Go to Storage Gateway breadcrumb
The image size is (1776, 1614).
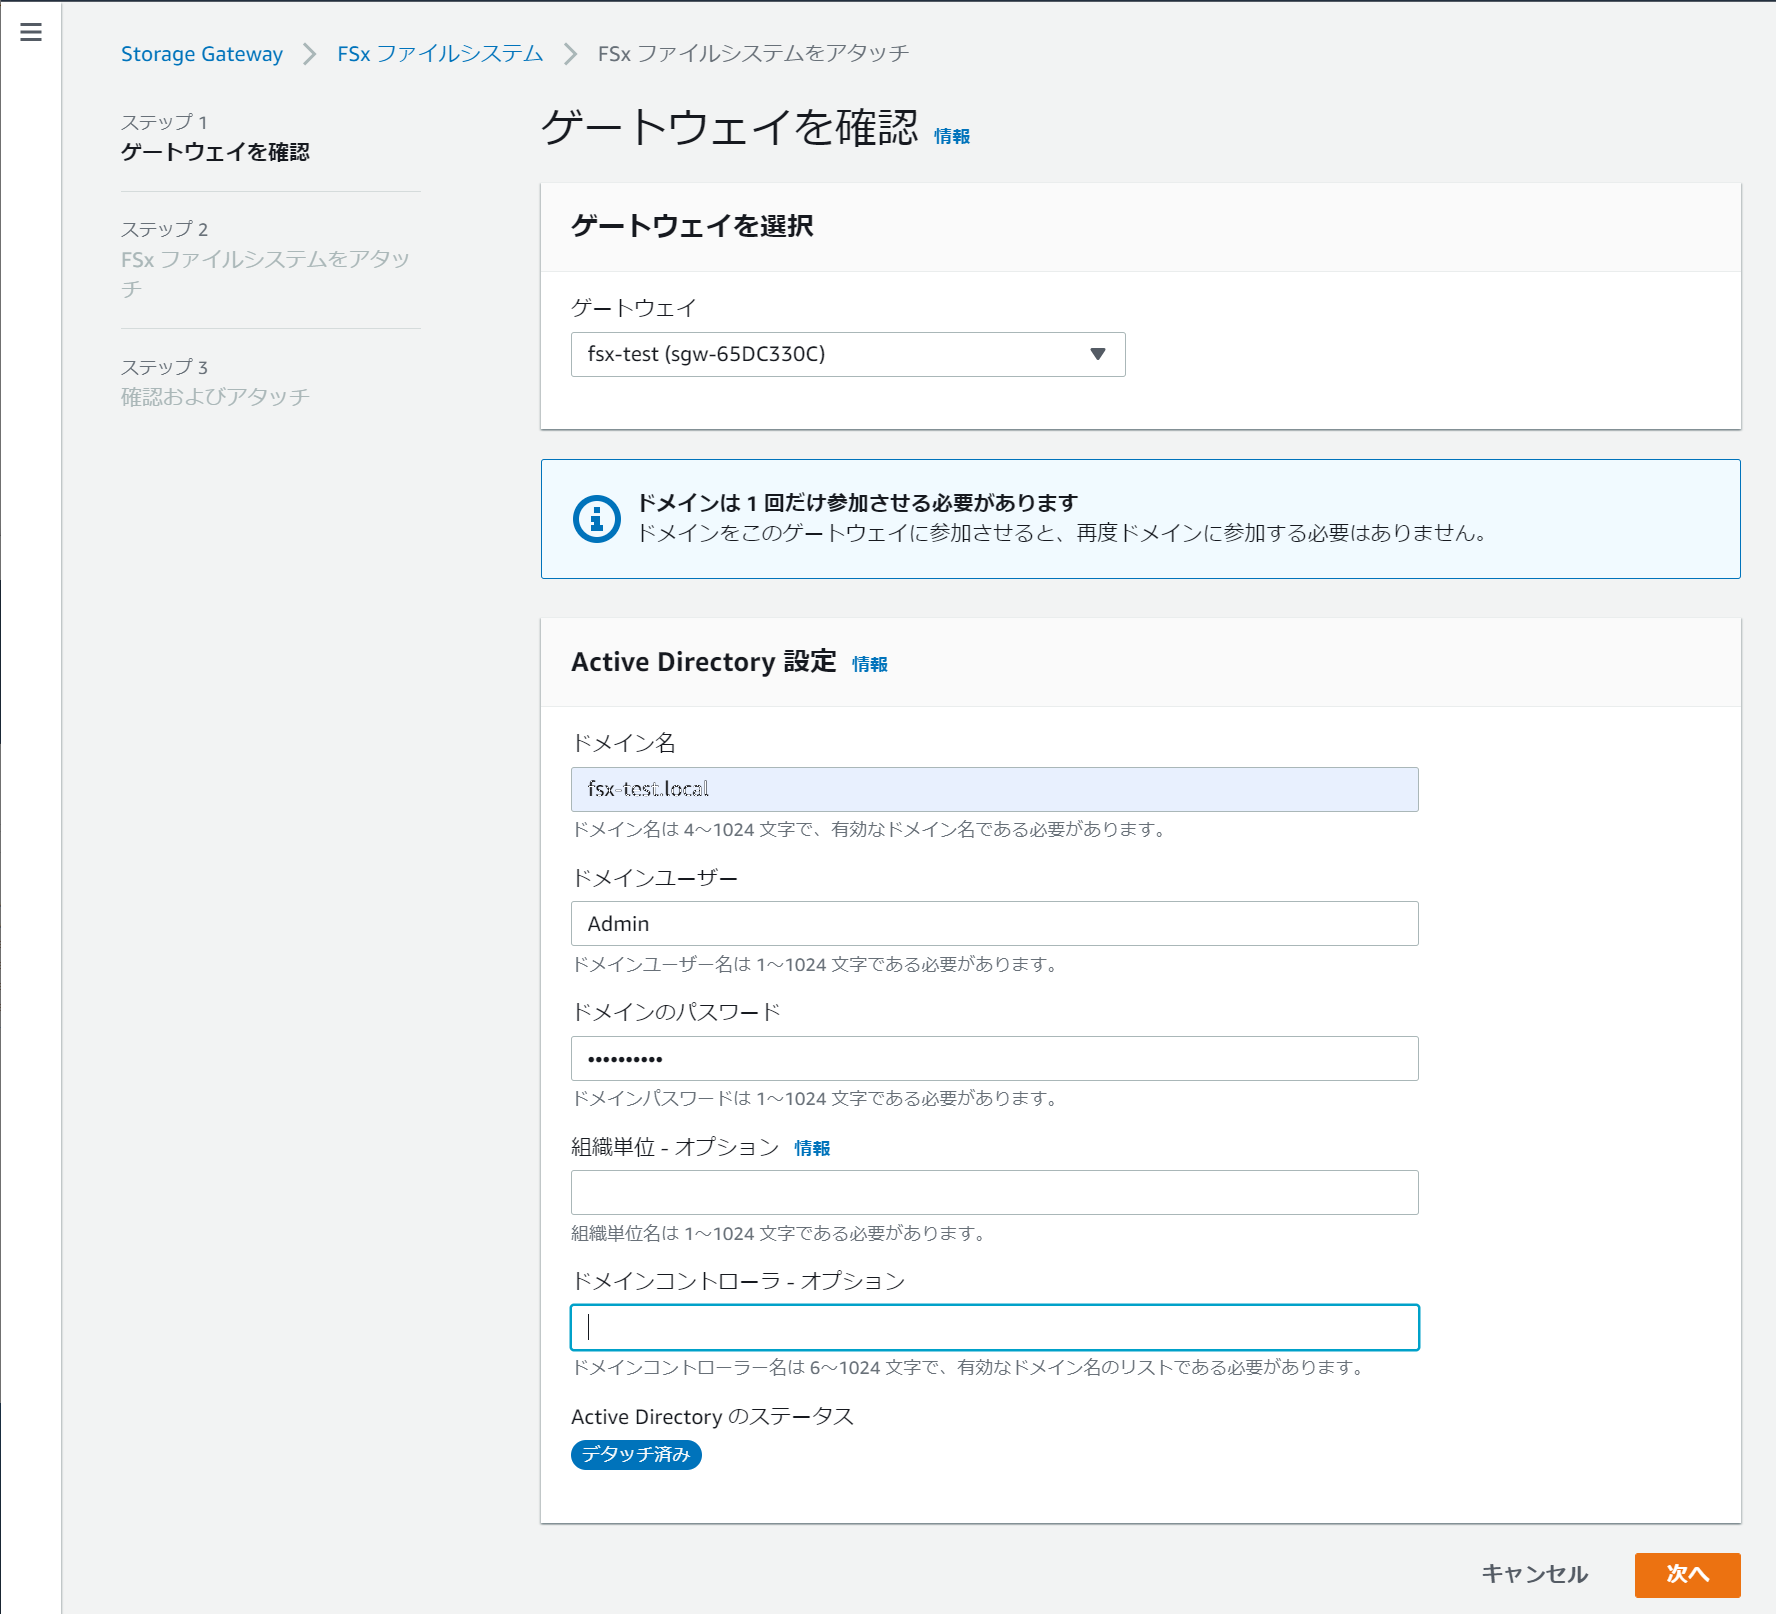click(x=202, y=54)
